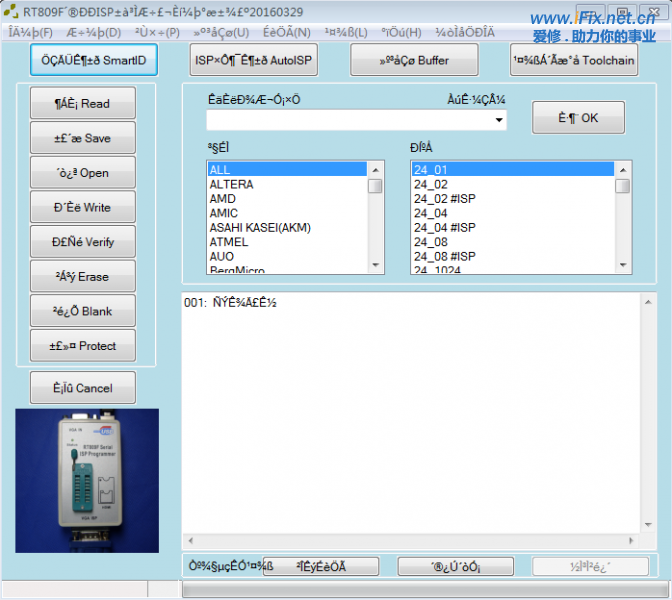Confirm with the OK button
This screenshot has width=672, height=600.
(578, 118)
